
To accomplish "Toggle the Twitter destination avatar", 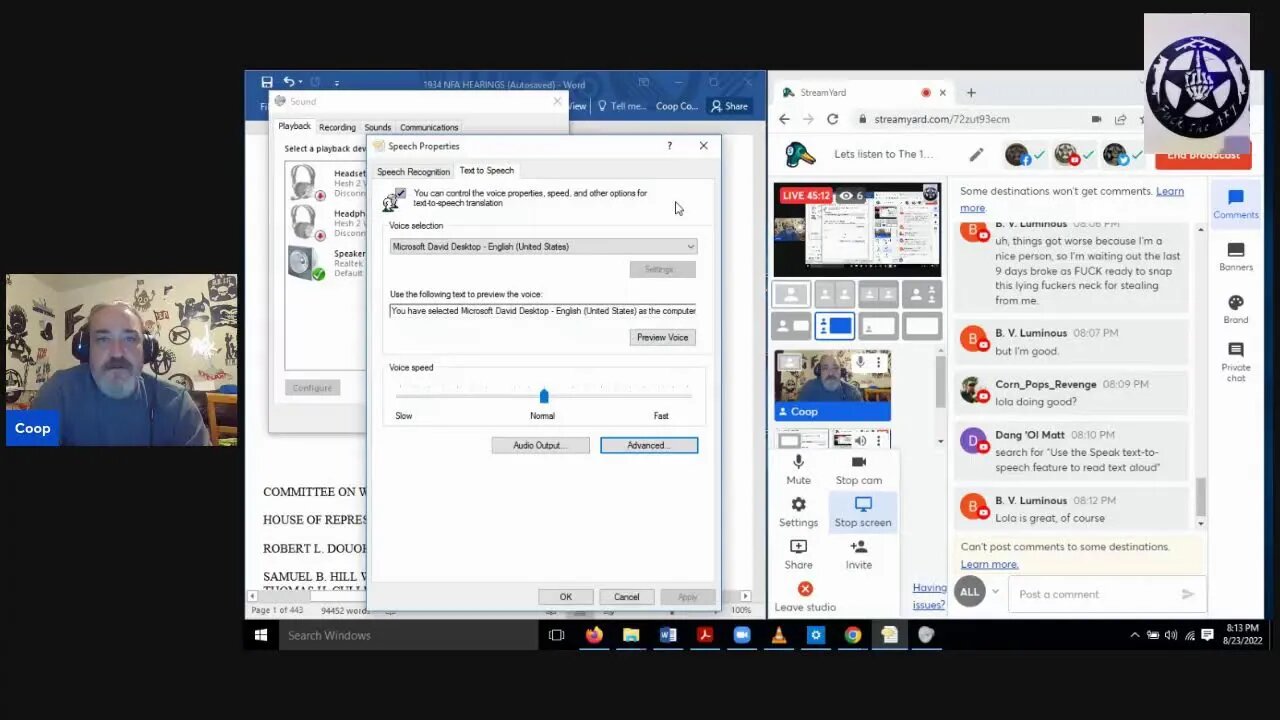I will coord(1116,155).
